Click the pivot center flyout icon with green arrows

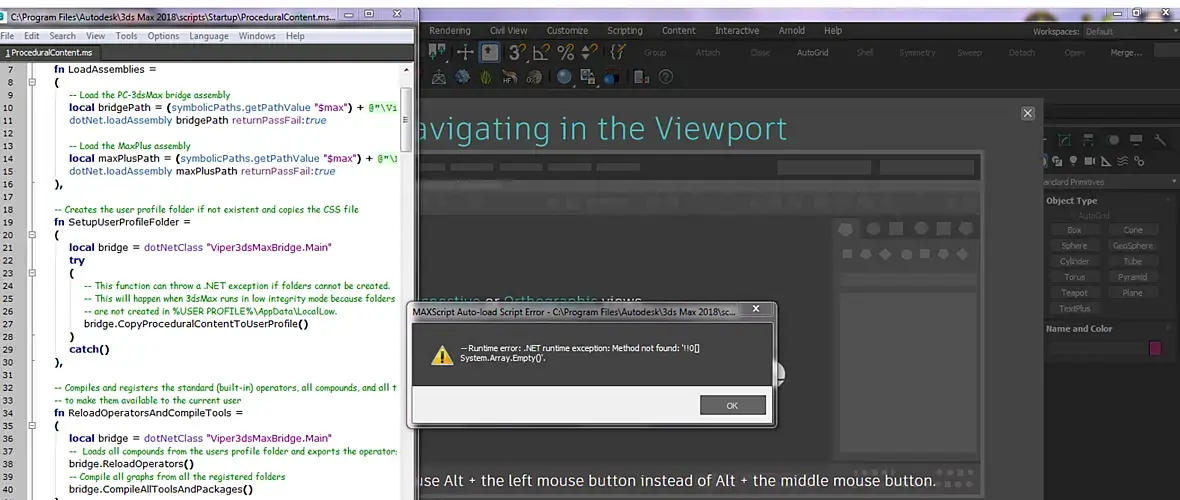[438, 51]
